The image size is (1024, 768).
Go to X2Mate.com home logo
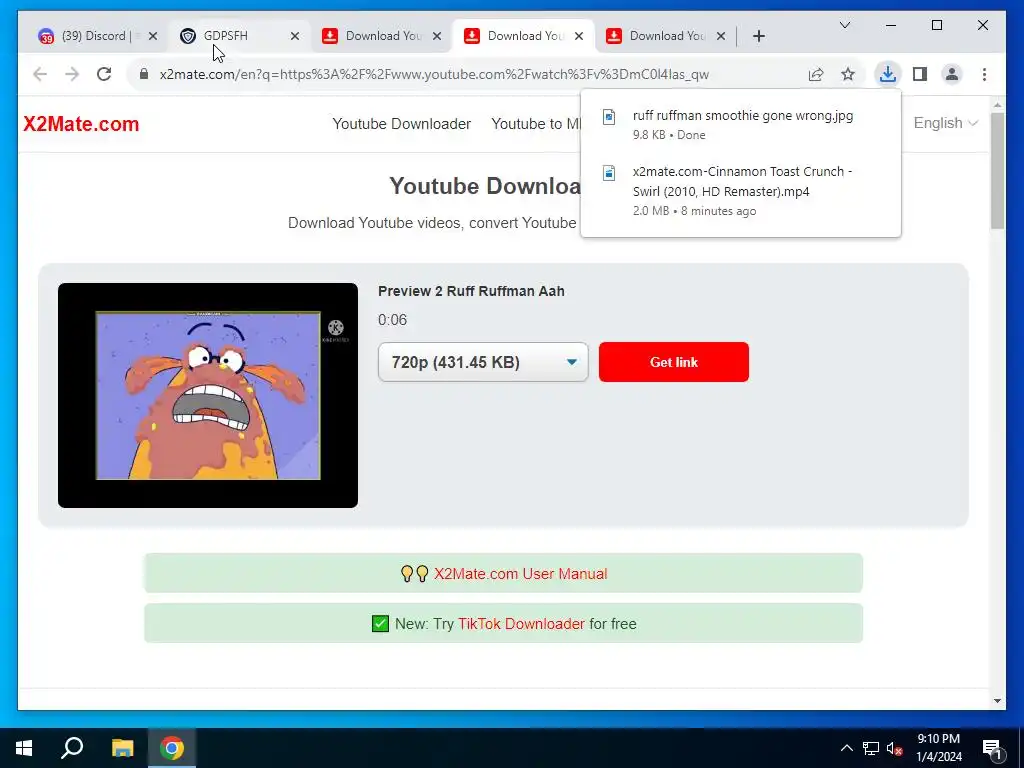click(81, 123)
